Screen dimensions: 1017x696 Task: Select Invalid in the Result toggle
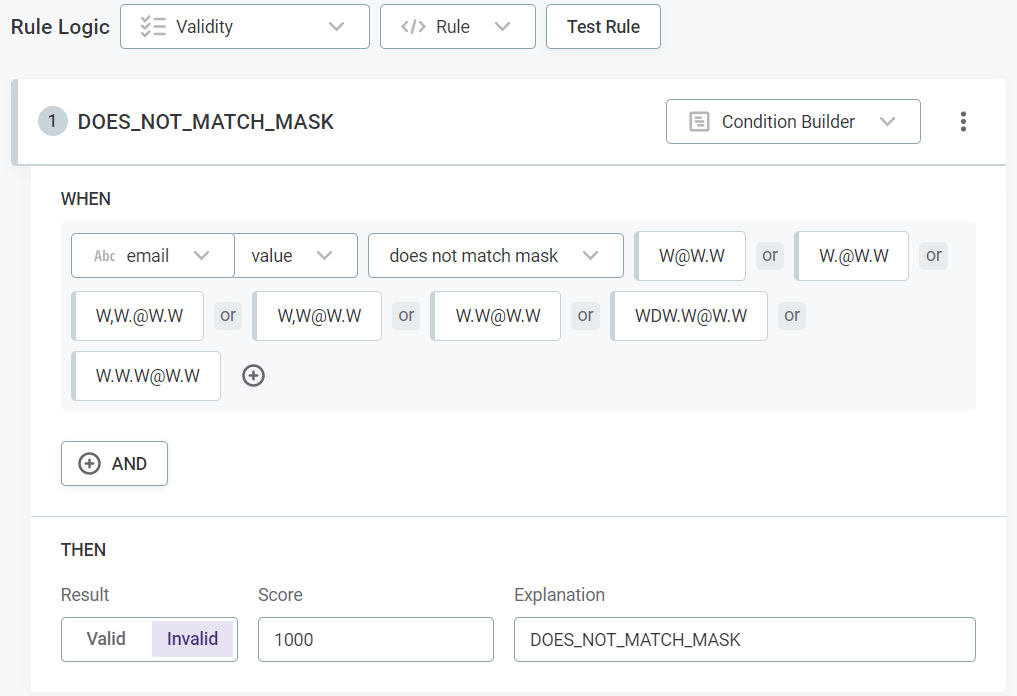(193, 639)
